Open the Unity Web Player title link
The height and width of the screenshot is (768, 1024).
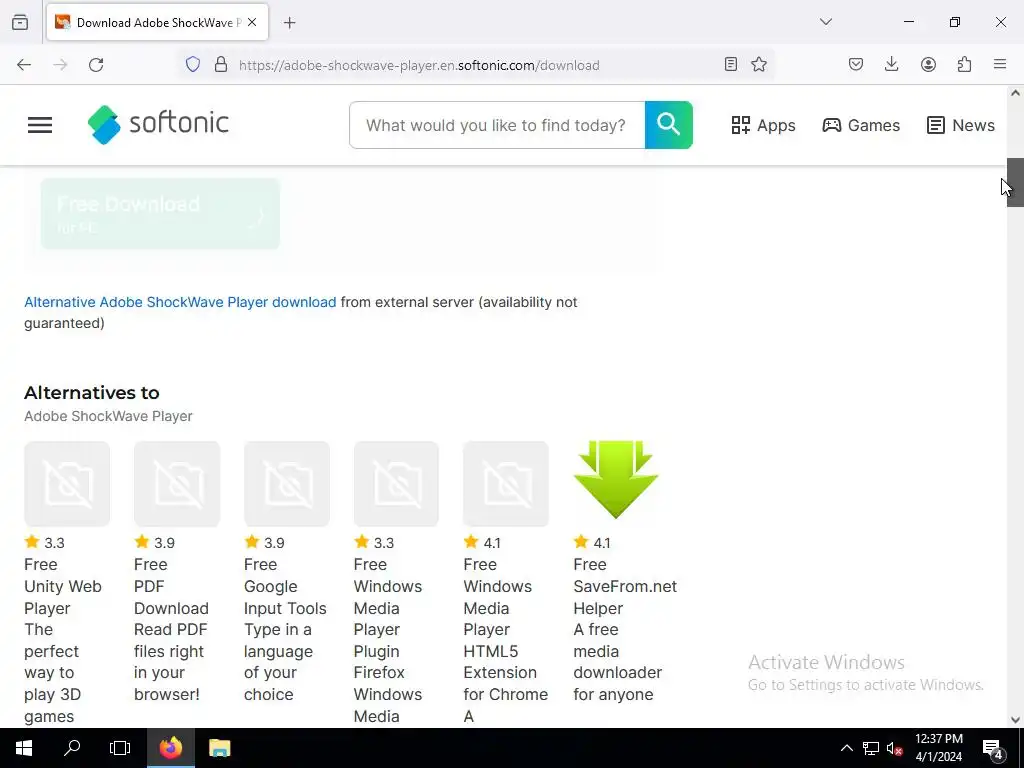[63, 597]
